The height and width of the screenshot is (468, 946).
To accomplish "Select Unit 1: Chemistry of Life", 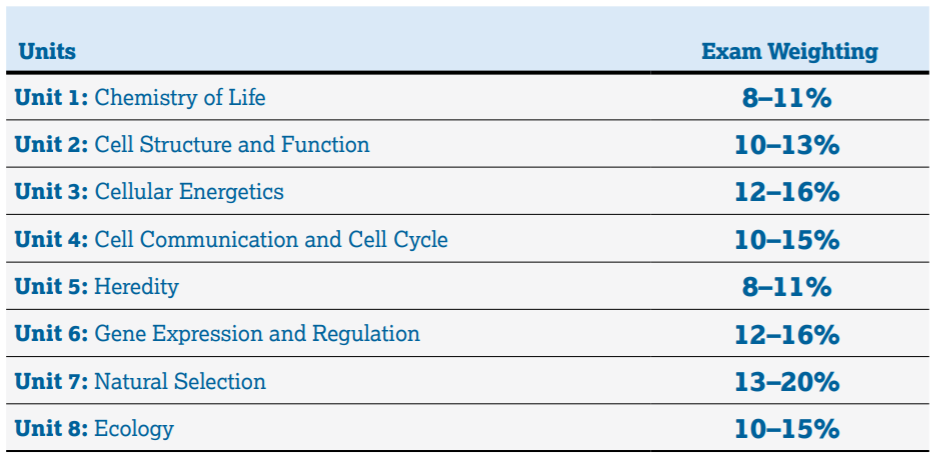I will [140, 97].
